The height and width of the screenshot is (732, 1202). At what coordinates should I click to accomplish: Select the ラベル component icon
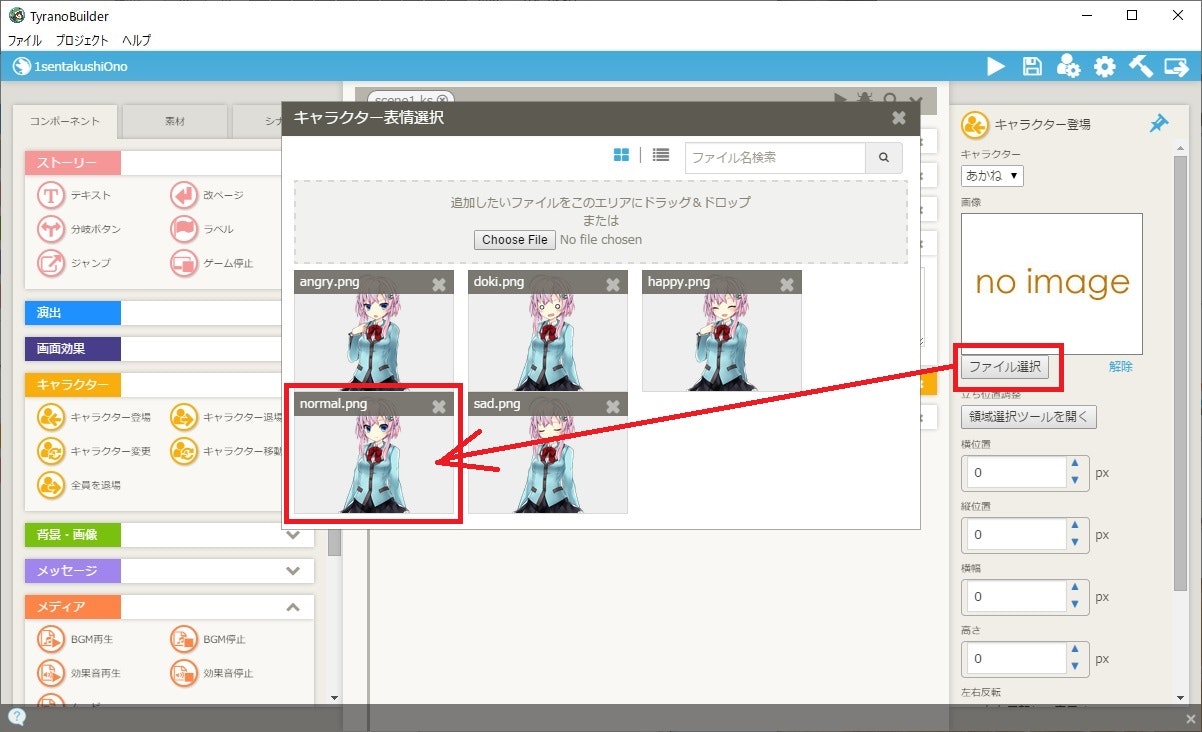coord(184,229)
